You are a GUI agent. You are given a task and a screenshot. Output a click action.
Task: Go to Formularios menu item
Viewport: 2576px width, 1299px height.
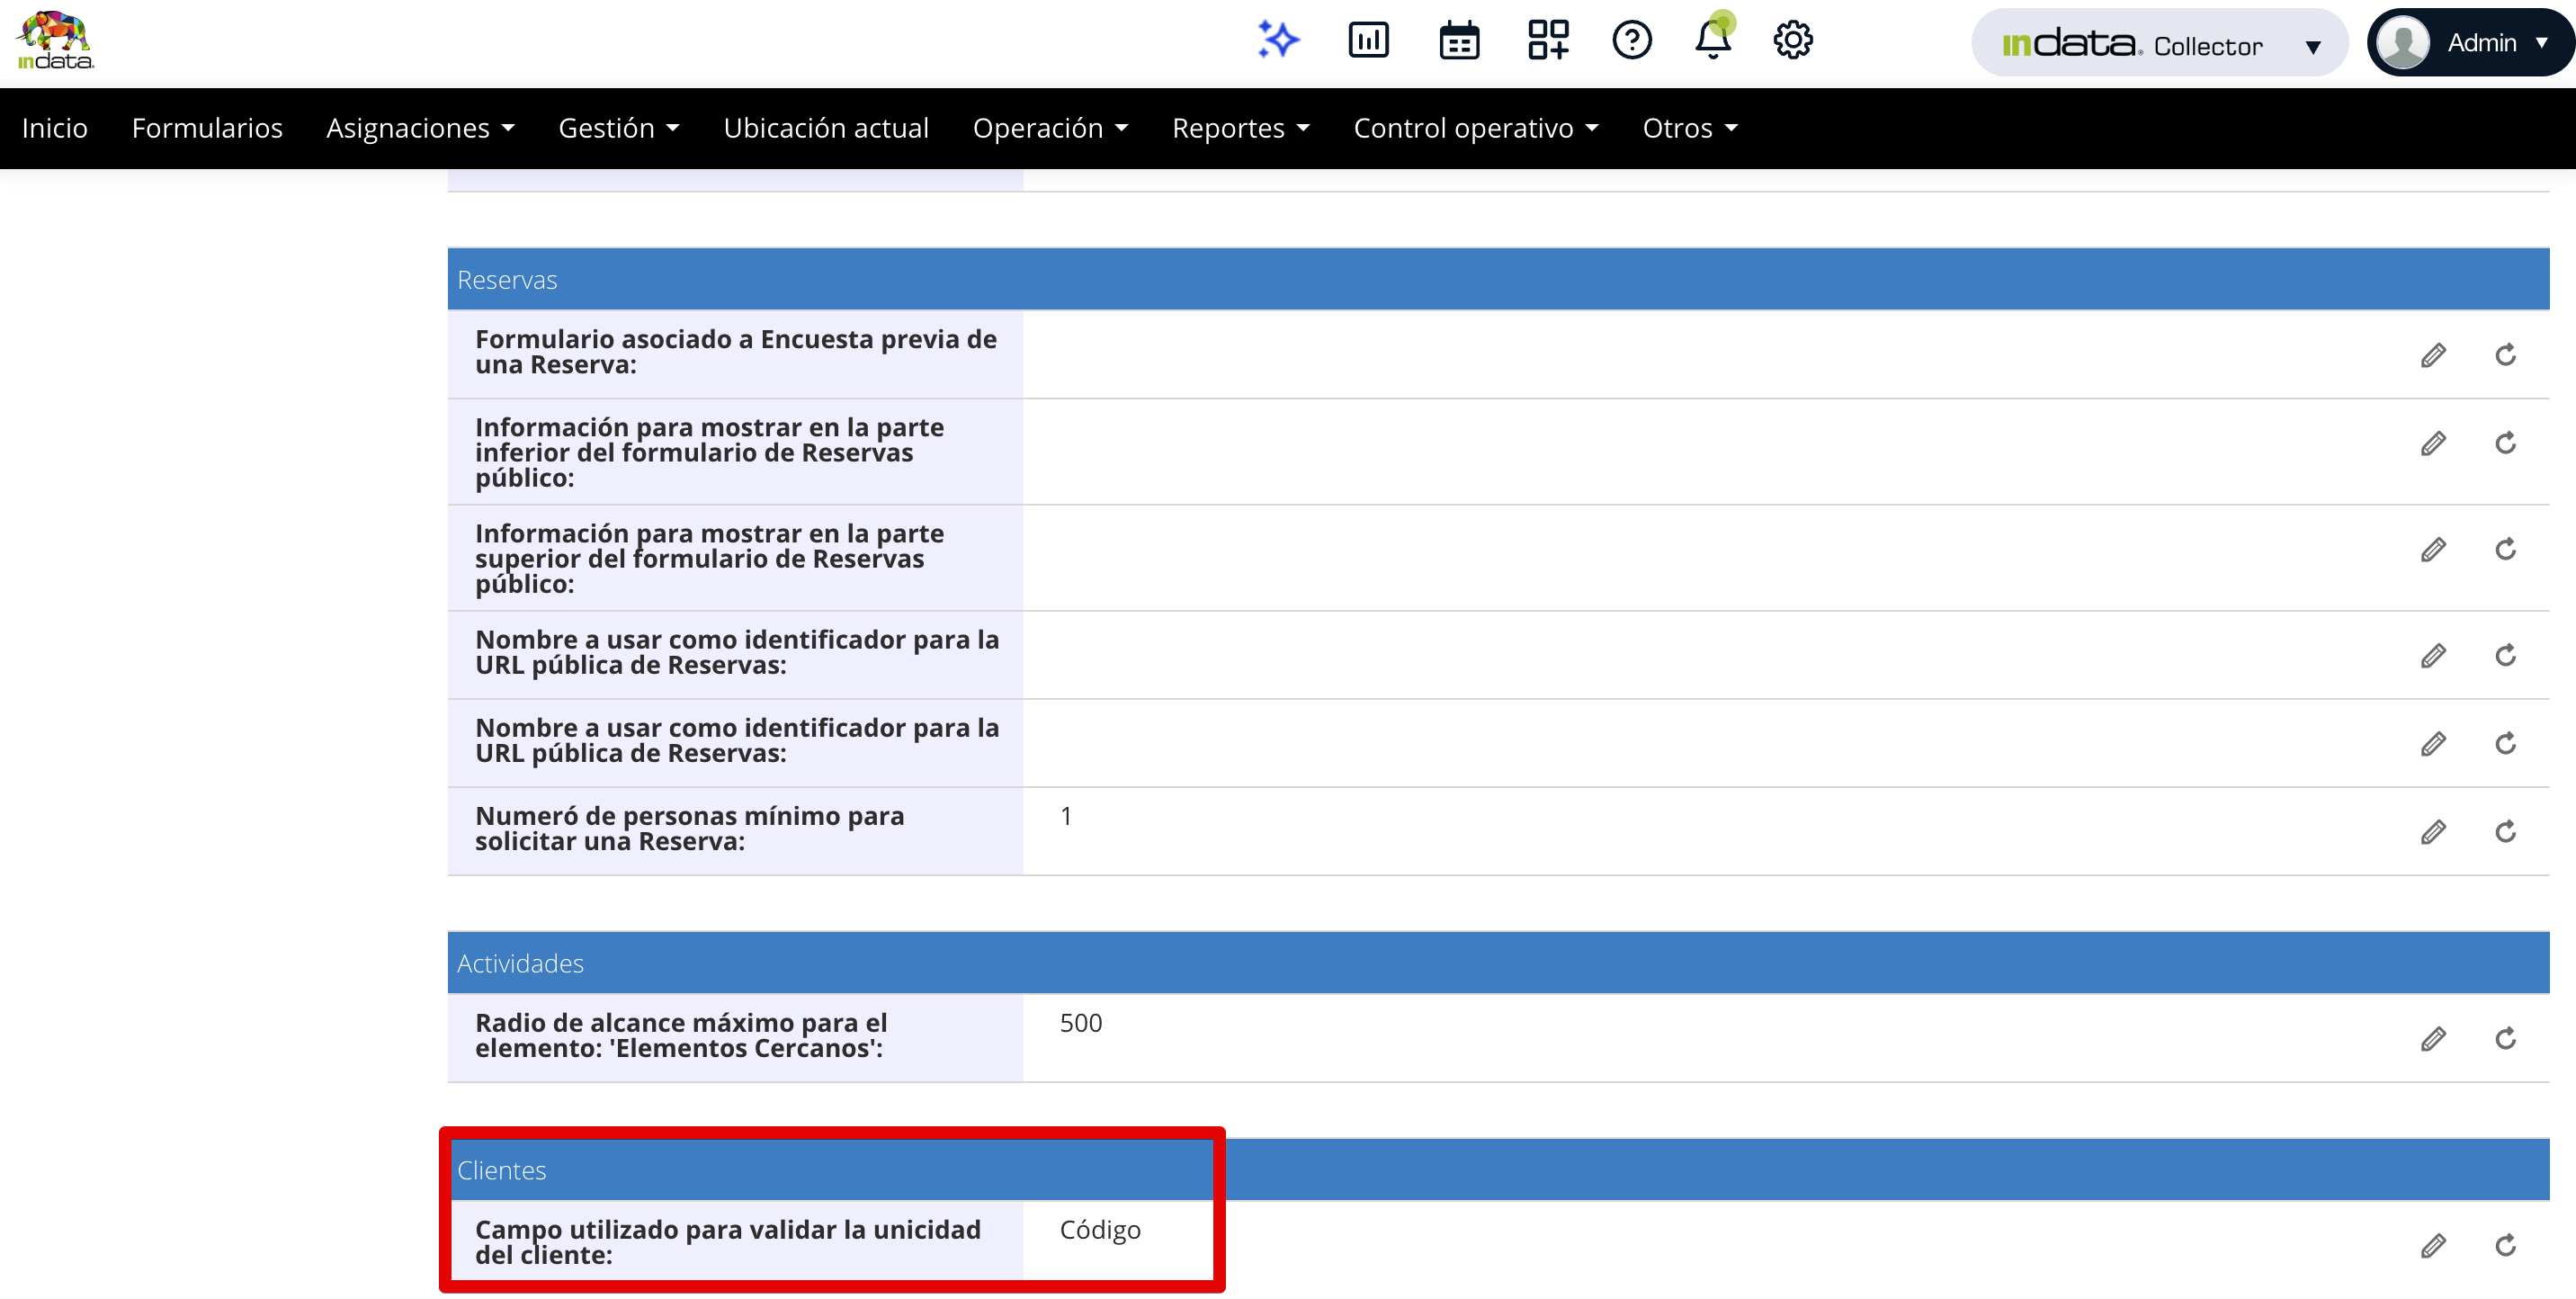click(207, 128)
